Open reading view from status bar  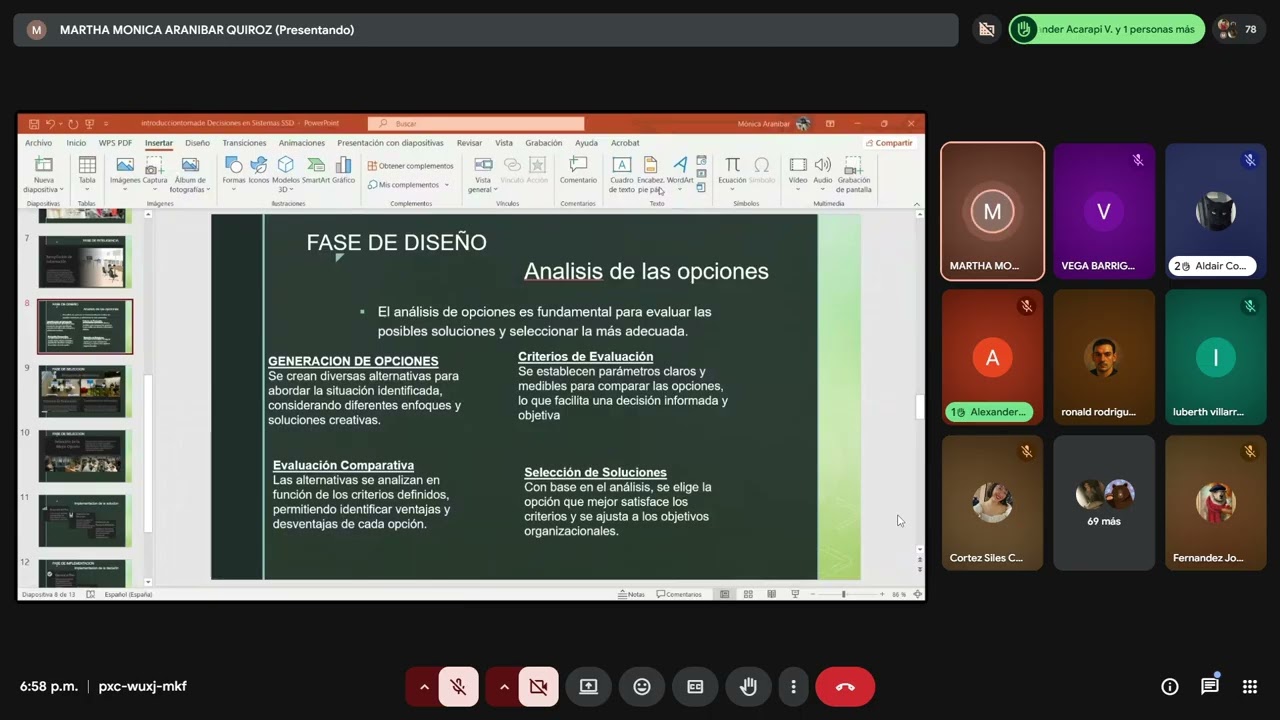[771, 594]
